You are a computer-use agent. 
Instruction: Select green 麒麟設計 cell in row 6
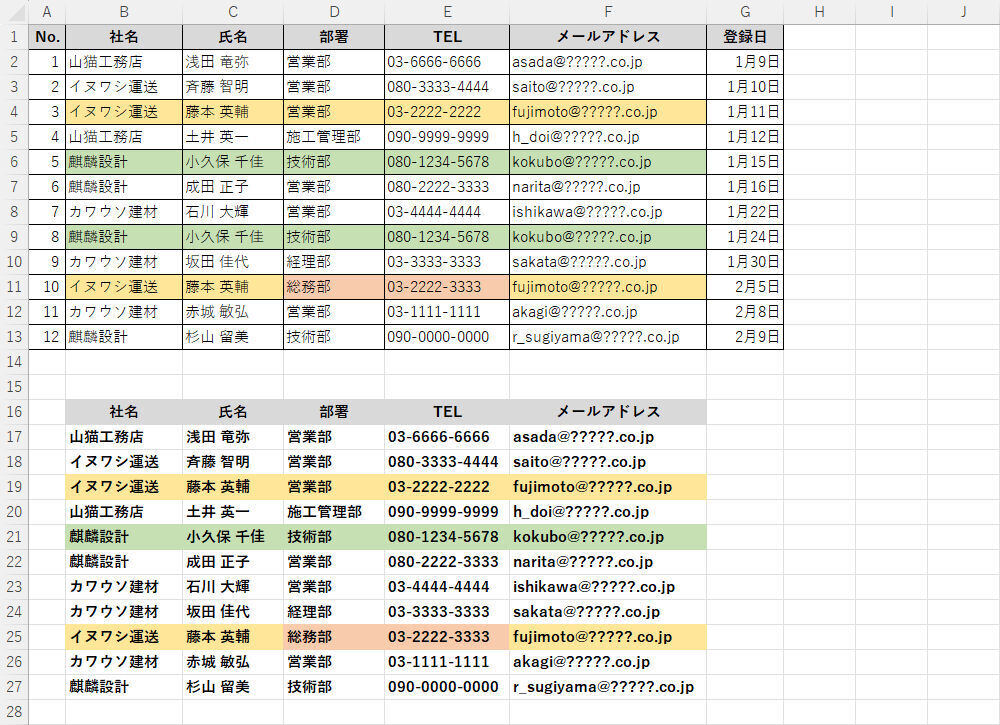pyautogui.click(x=124, y=162)
